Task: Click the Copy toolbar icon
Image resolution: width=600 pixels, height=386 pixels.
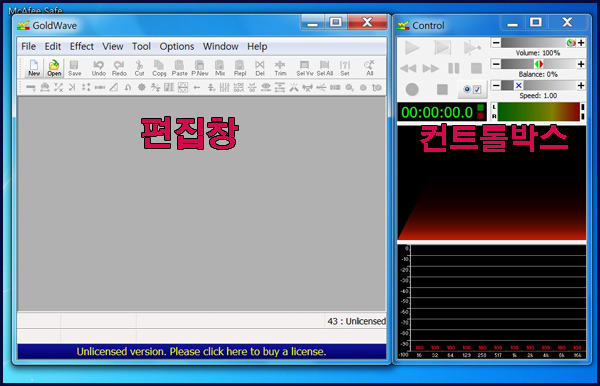Action: point(159,68)
